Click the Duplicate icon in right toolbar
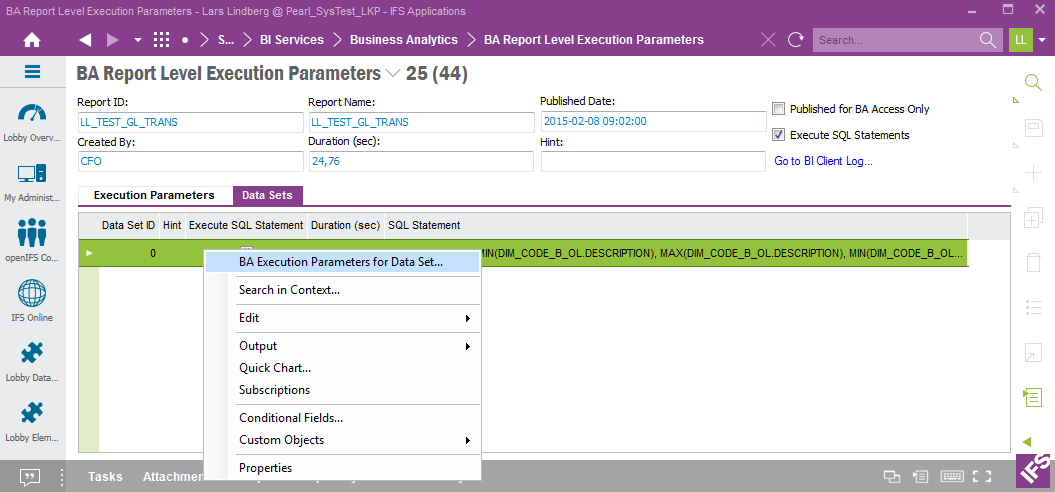 tap(1033, 217)
